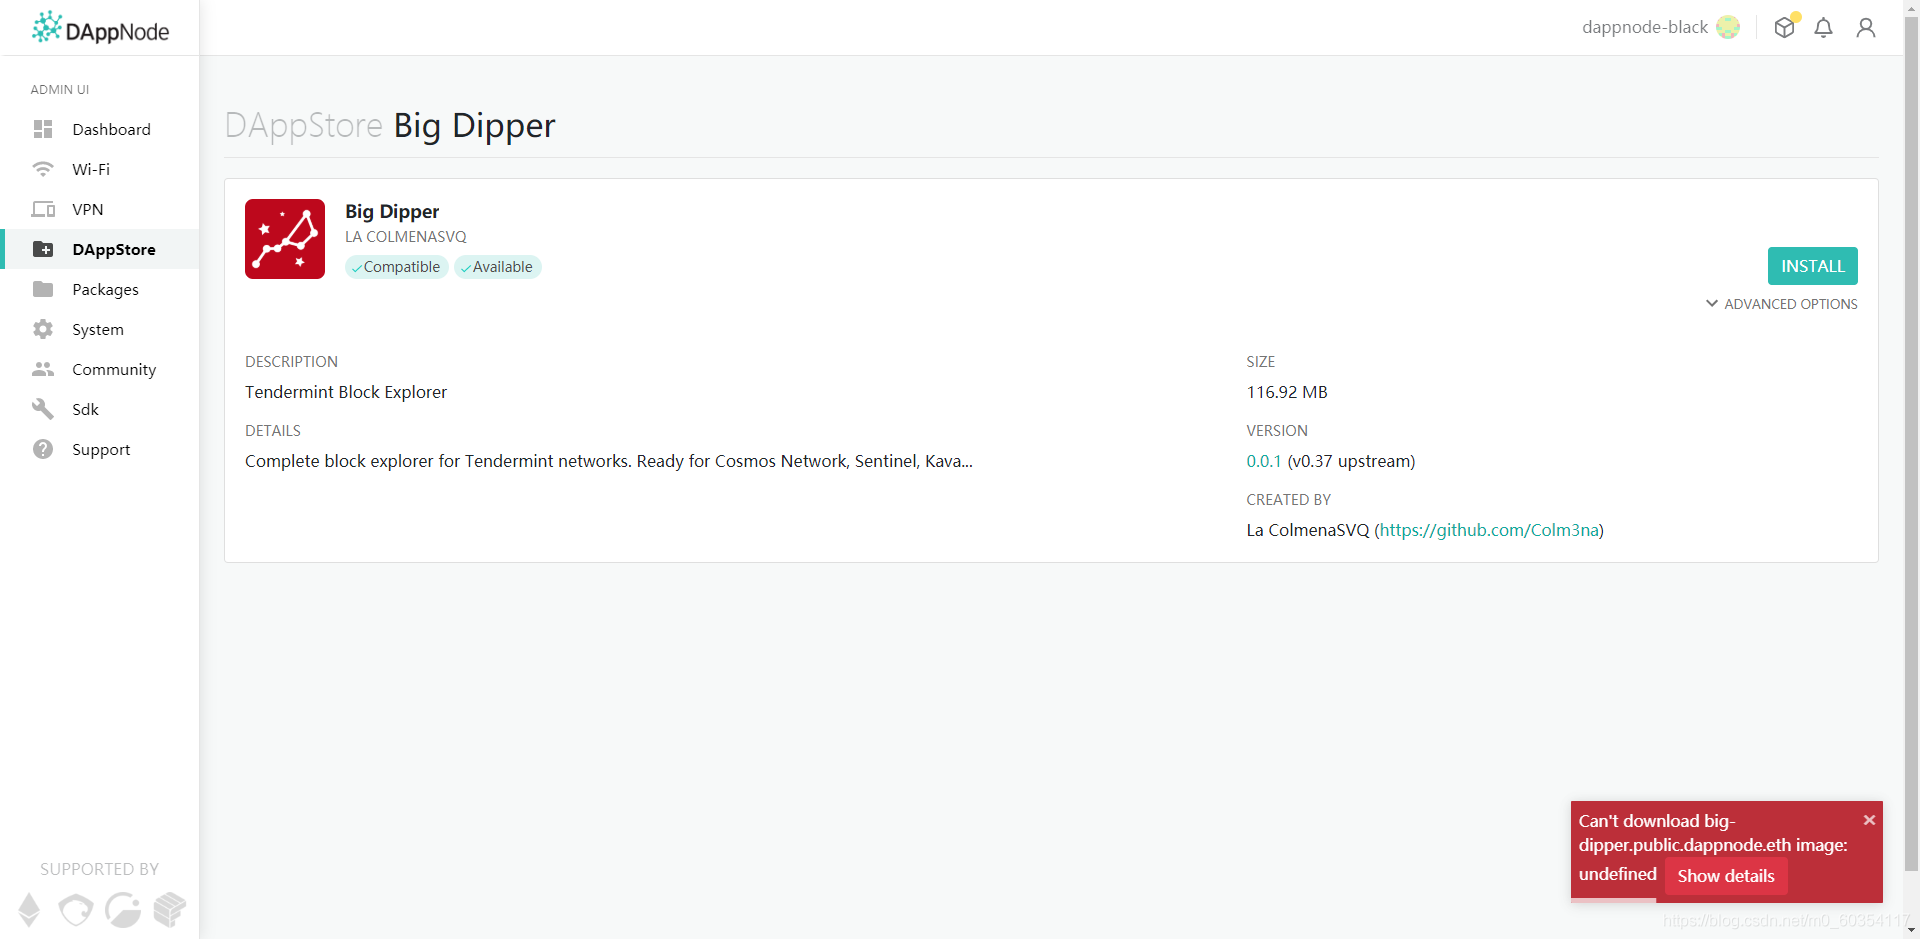Open Sdk menu item

(100, 409)
